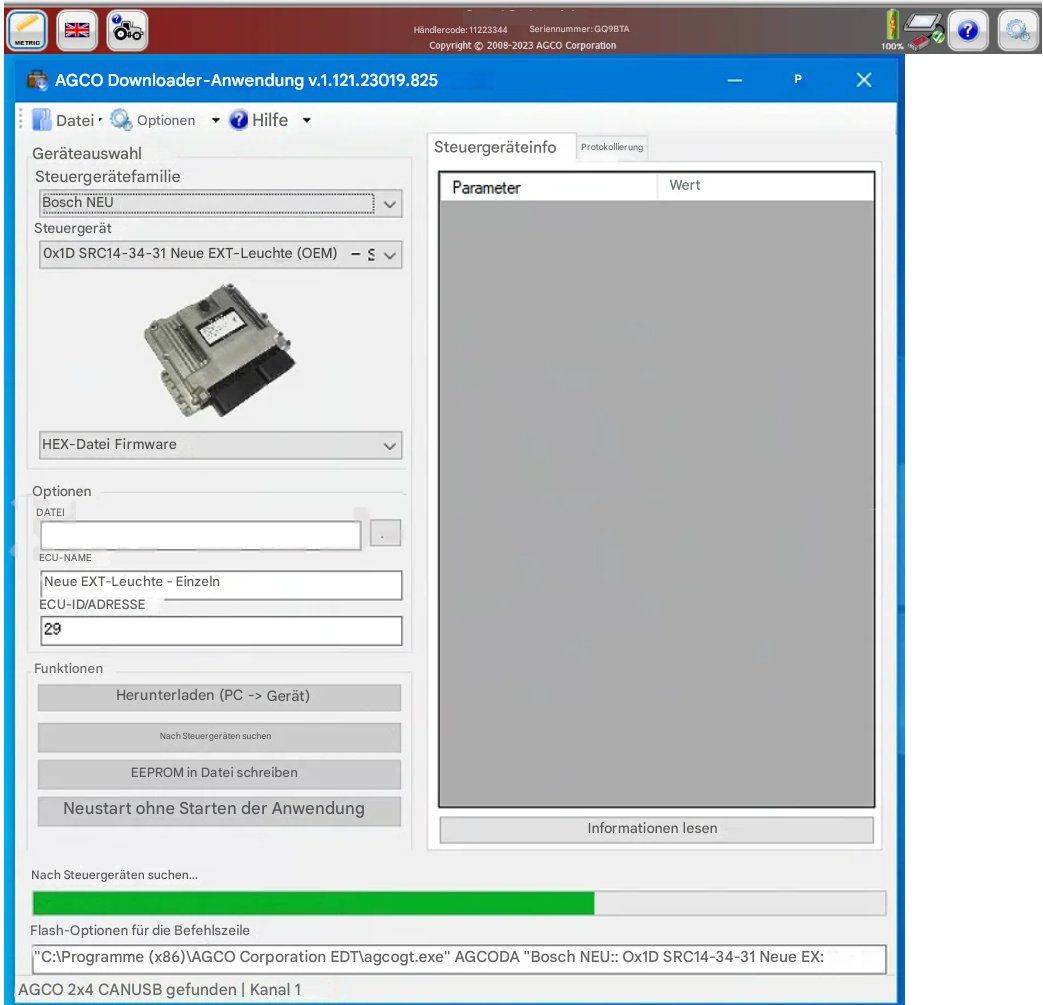Click the battery 100% status icon

click(891, 30)
